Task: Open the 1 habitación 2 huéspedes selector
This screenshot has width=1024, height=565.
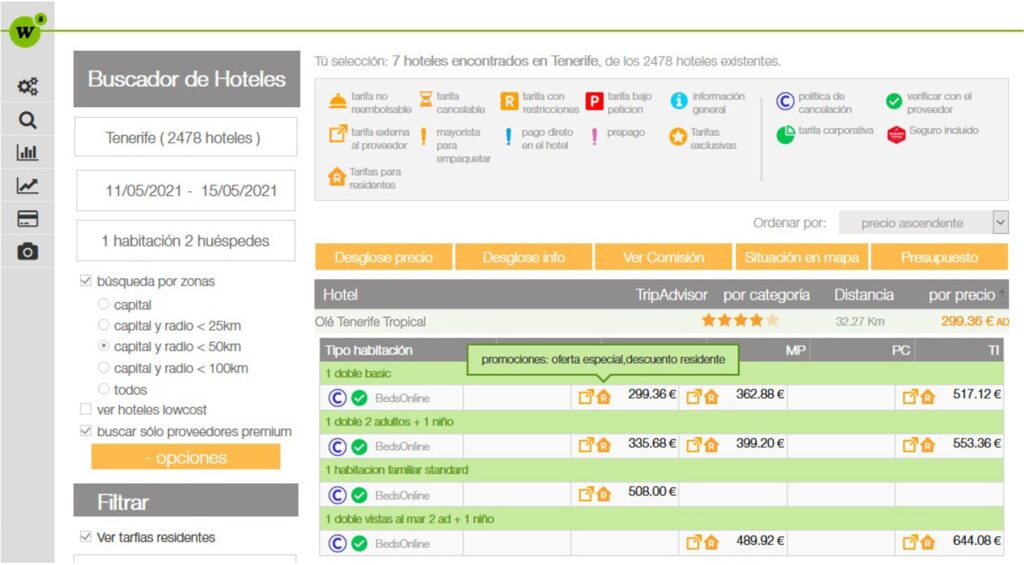Action: click(x=185, y=241)
